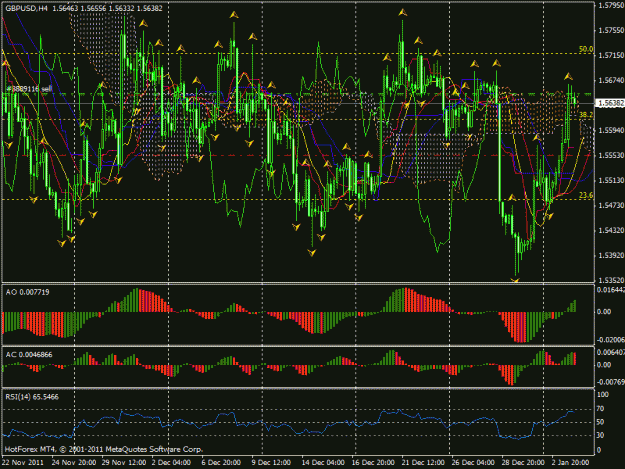
Task: Click the 50.0 Fibonacci level label
Action: [586, 49]
